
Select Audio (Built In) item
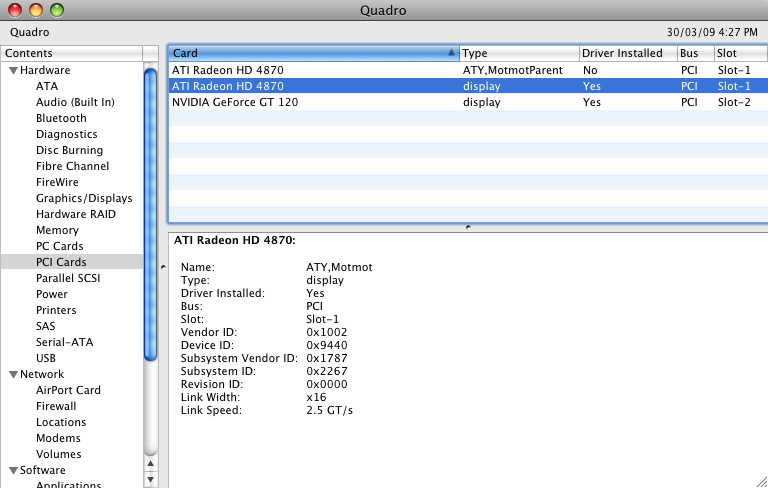[75, 102]
